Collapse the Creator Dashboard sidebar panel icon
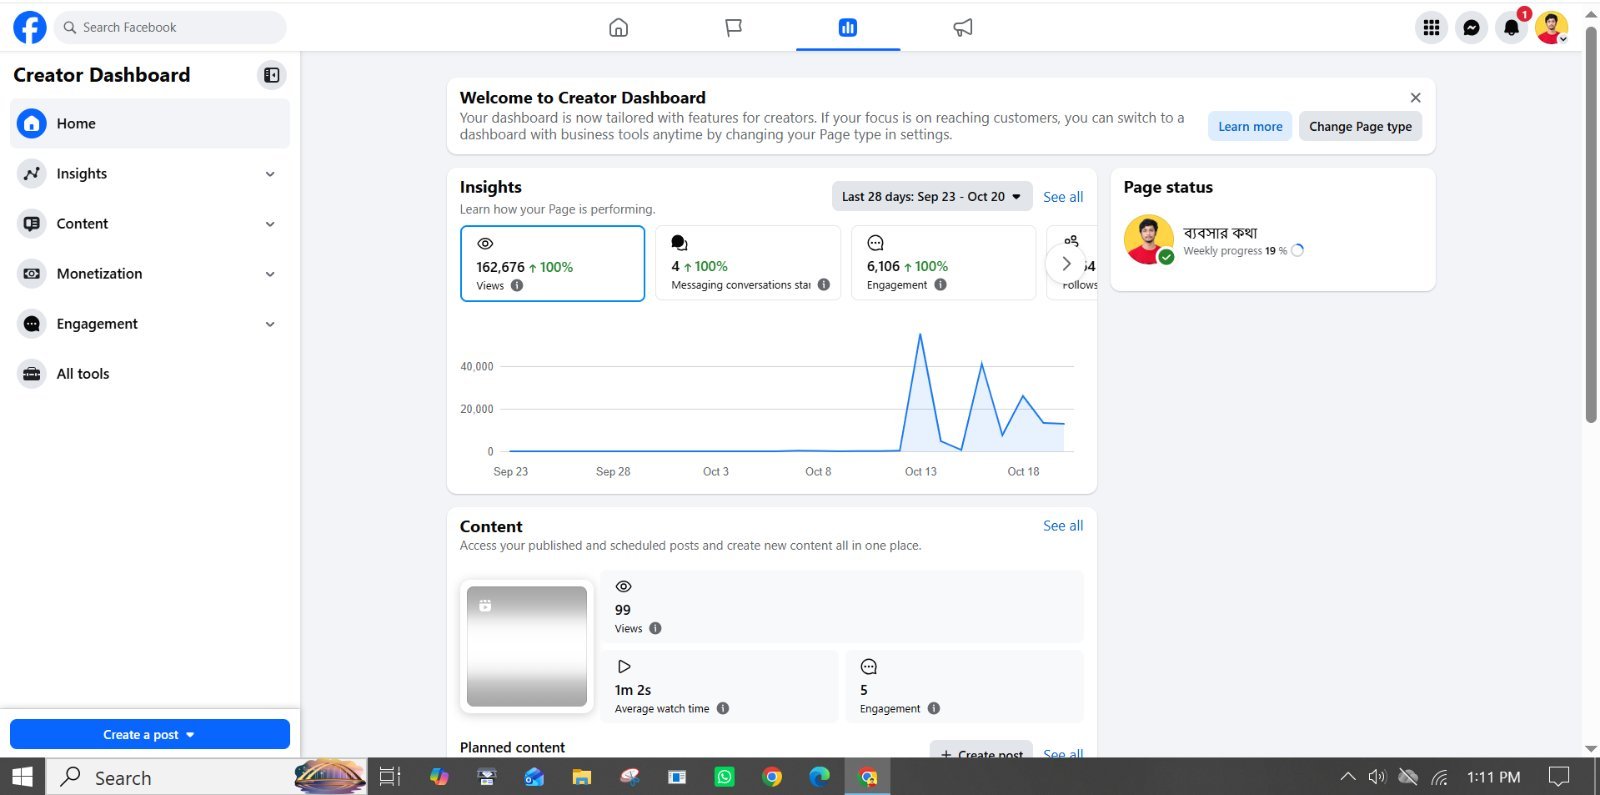Viewport: 1600px width, 795px height. coord(271,75)
